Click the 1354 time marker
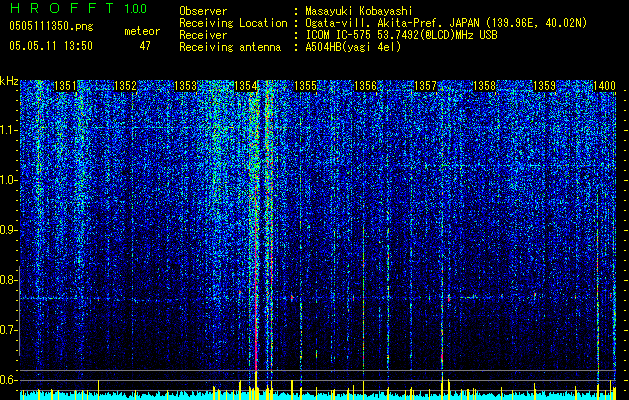The height and width of the screenshot is (400, 629). click(246, 86)
